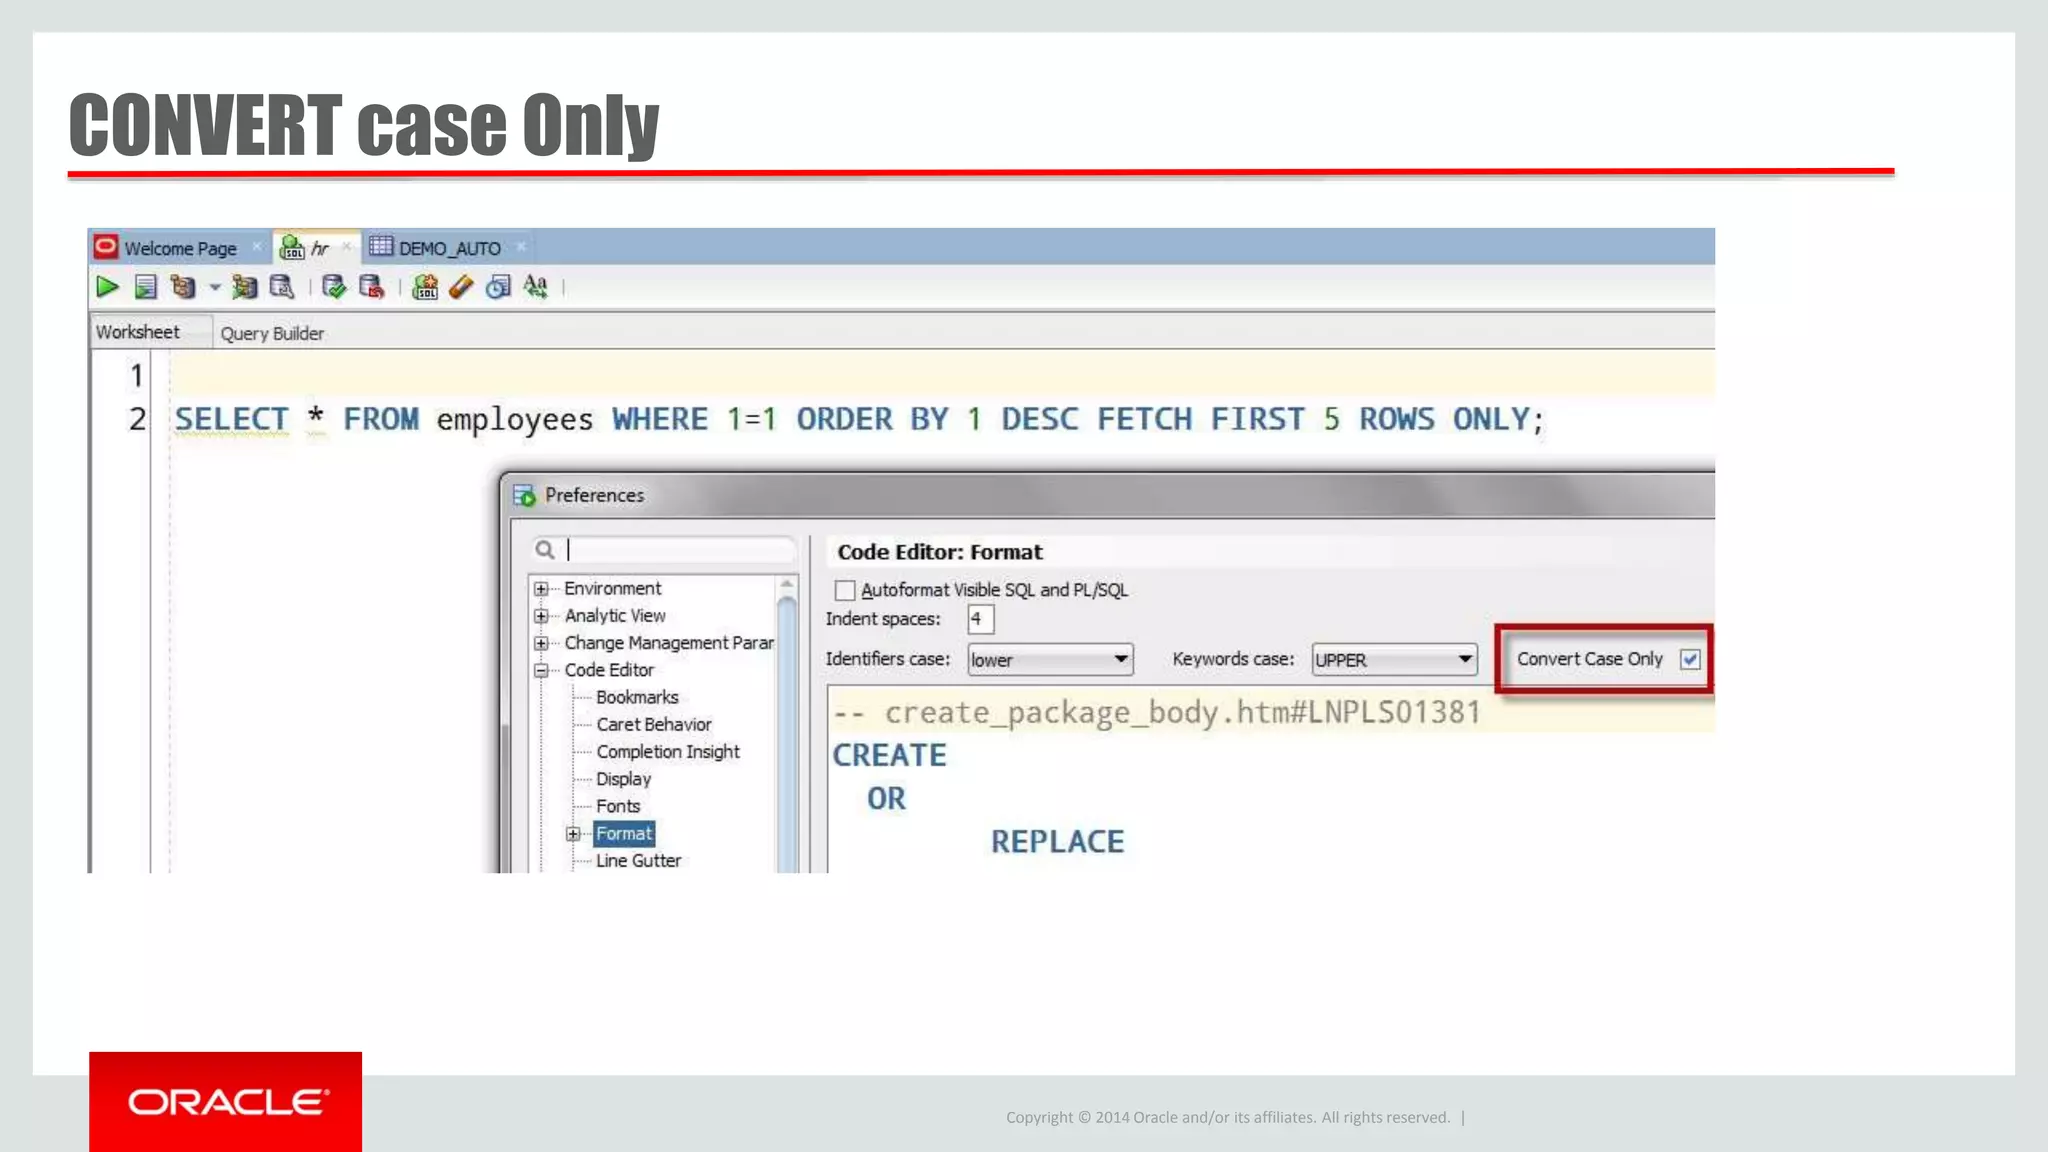
Task: Expand the Format tree node
Action: point(573,834)
